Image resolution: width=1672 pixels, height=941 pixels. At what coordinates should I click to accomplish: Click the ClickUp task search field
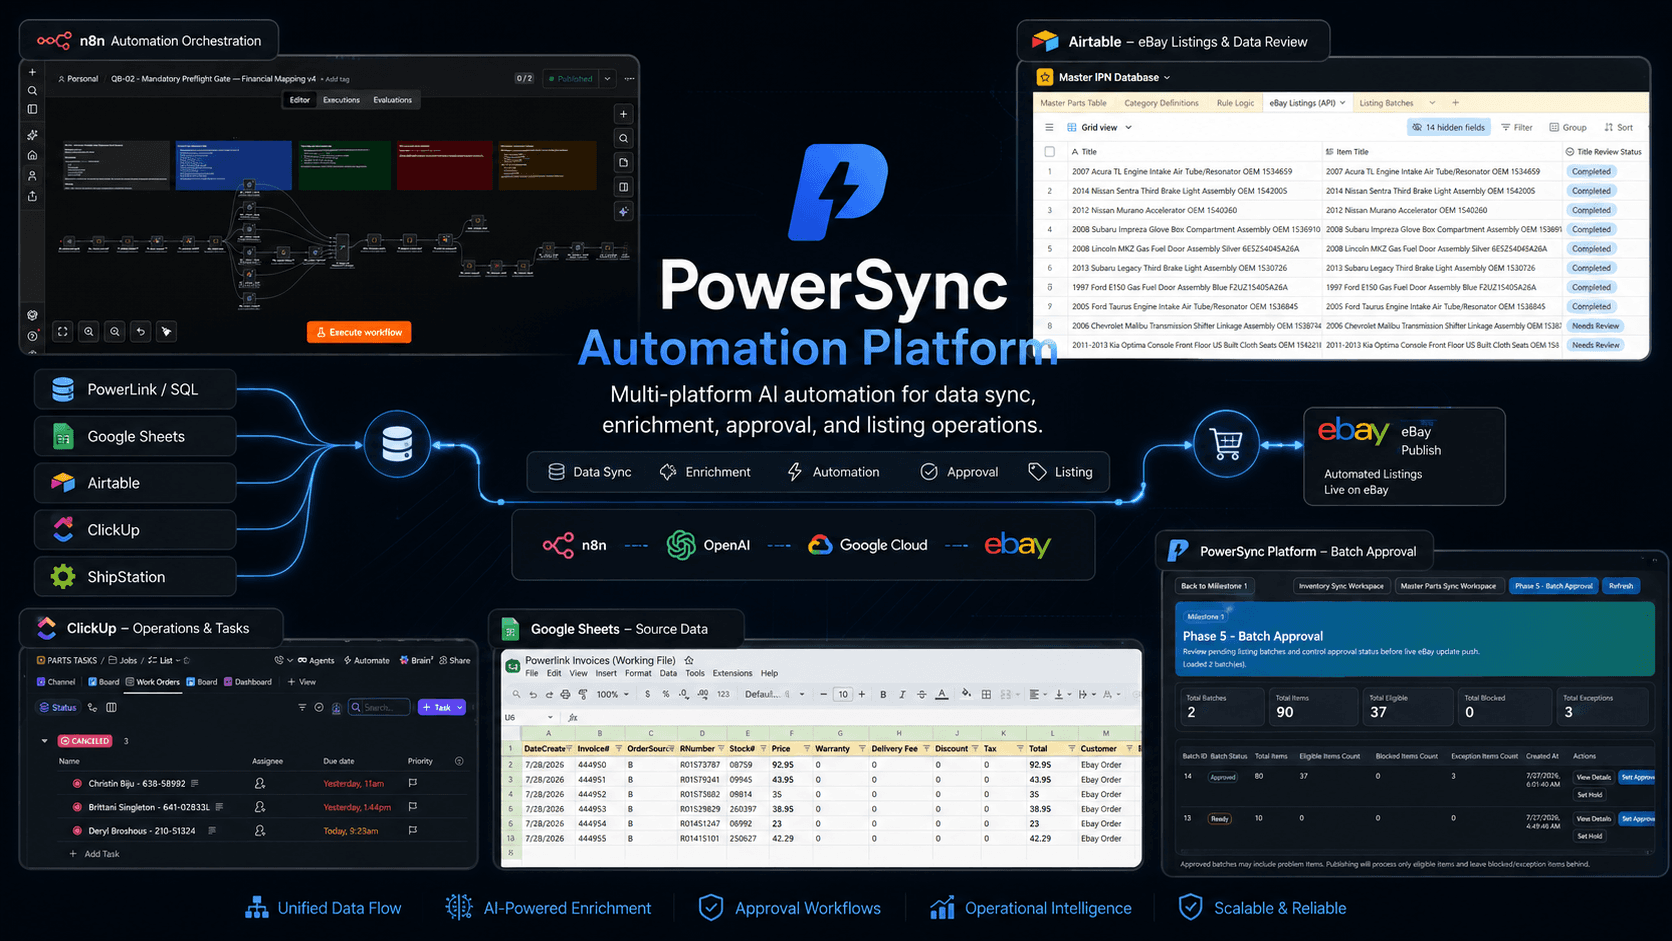pos(378,707)
